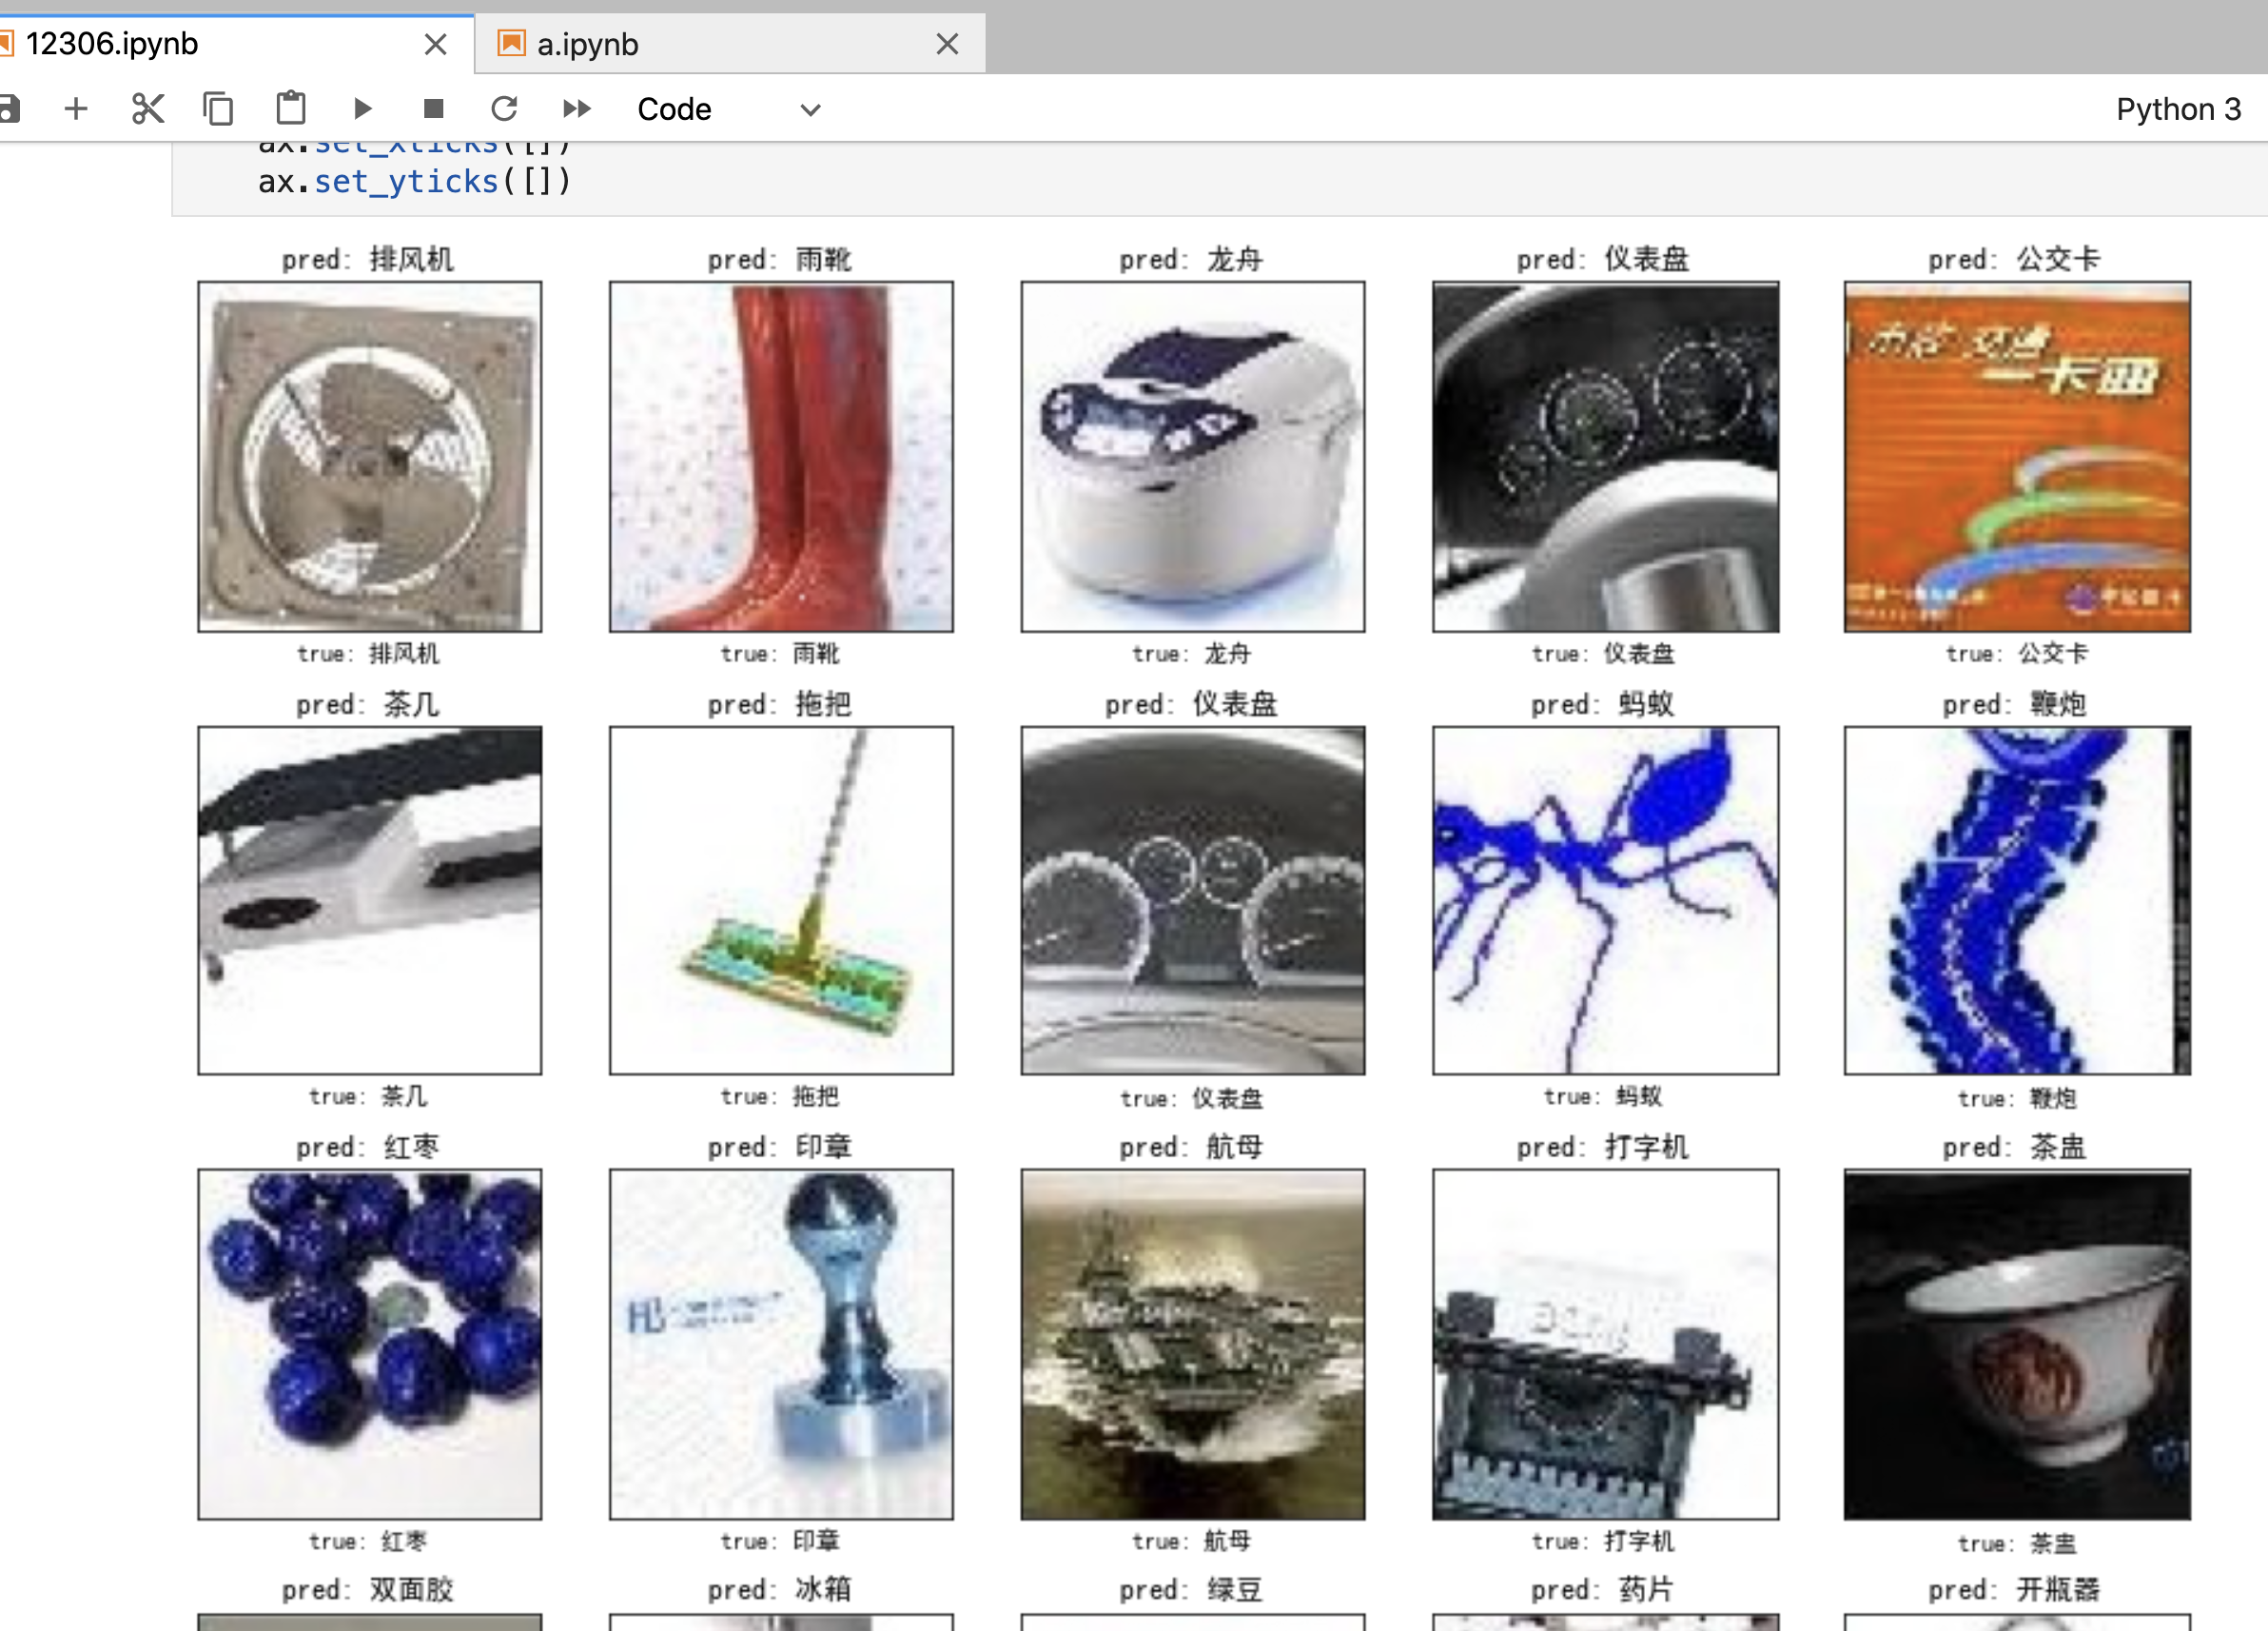
Task: Click the blue ant image
Action: (1604, 900)
